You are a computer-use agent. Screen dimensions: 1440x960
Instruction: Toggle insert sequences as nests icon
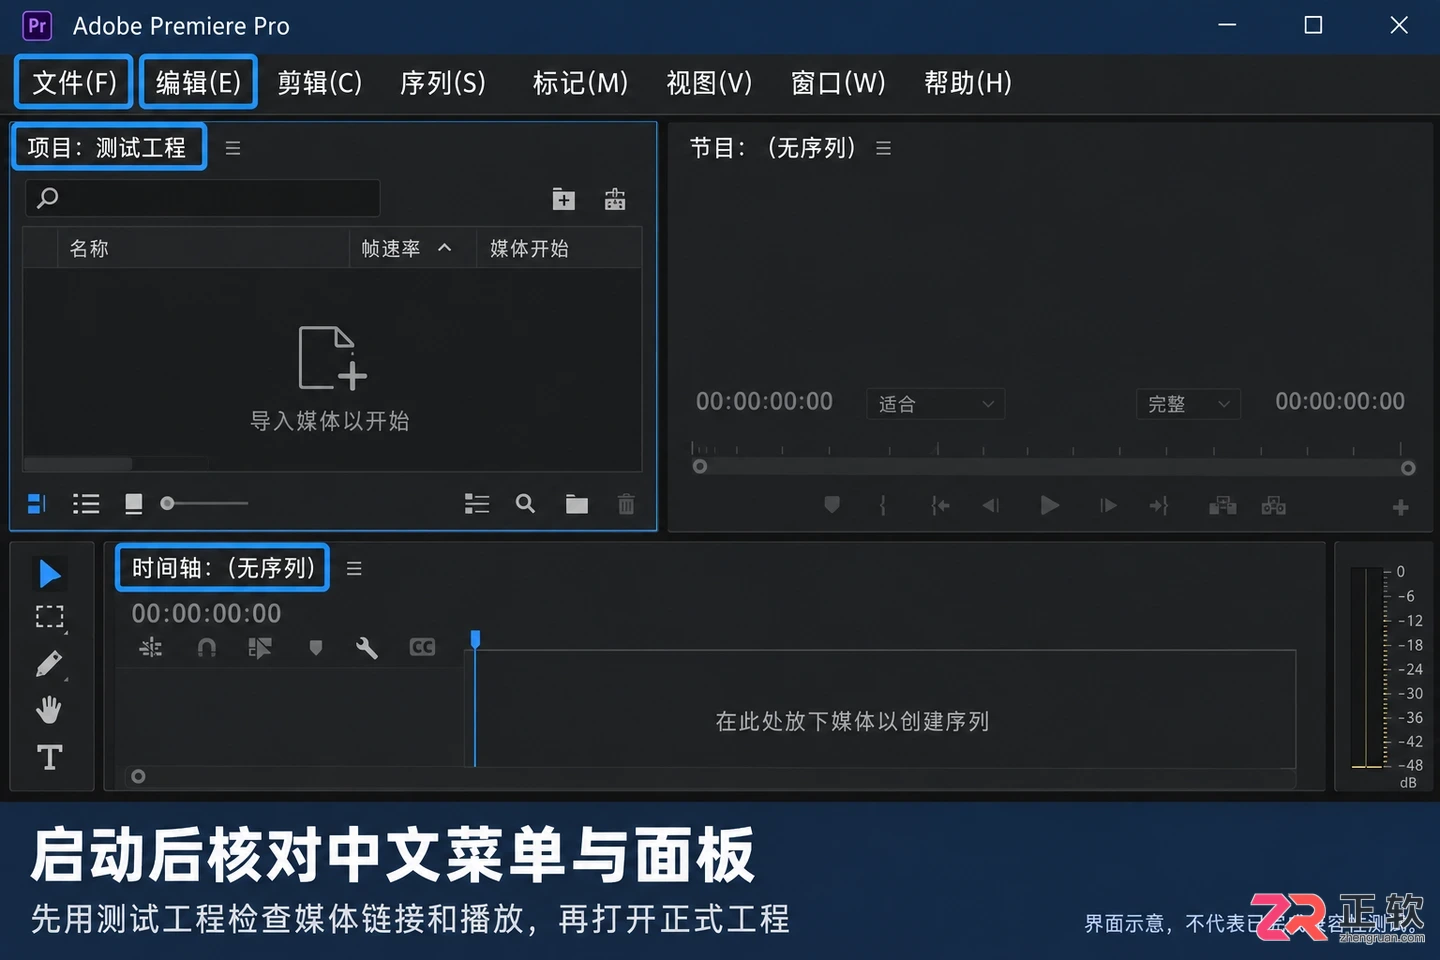[151, 648]
